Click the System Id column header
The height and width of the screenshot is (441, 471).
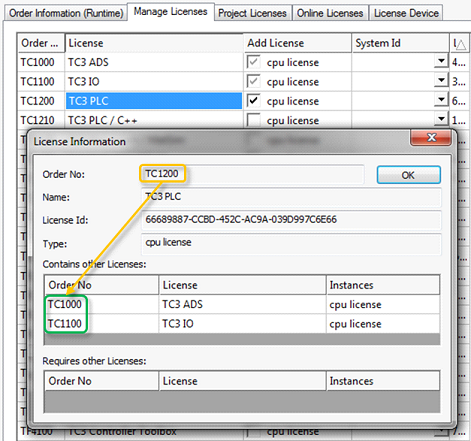pos(400,43)
